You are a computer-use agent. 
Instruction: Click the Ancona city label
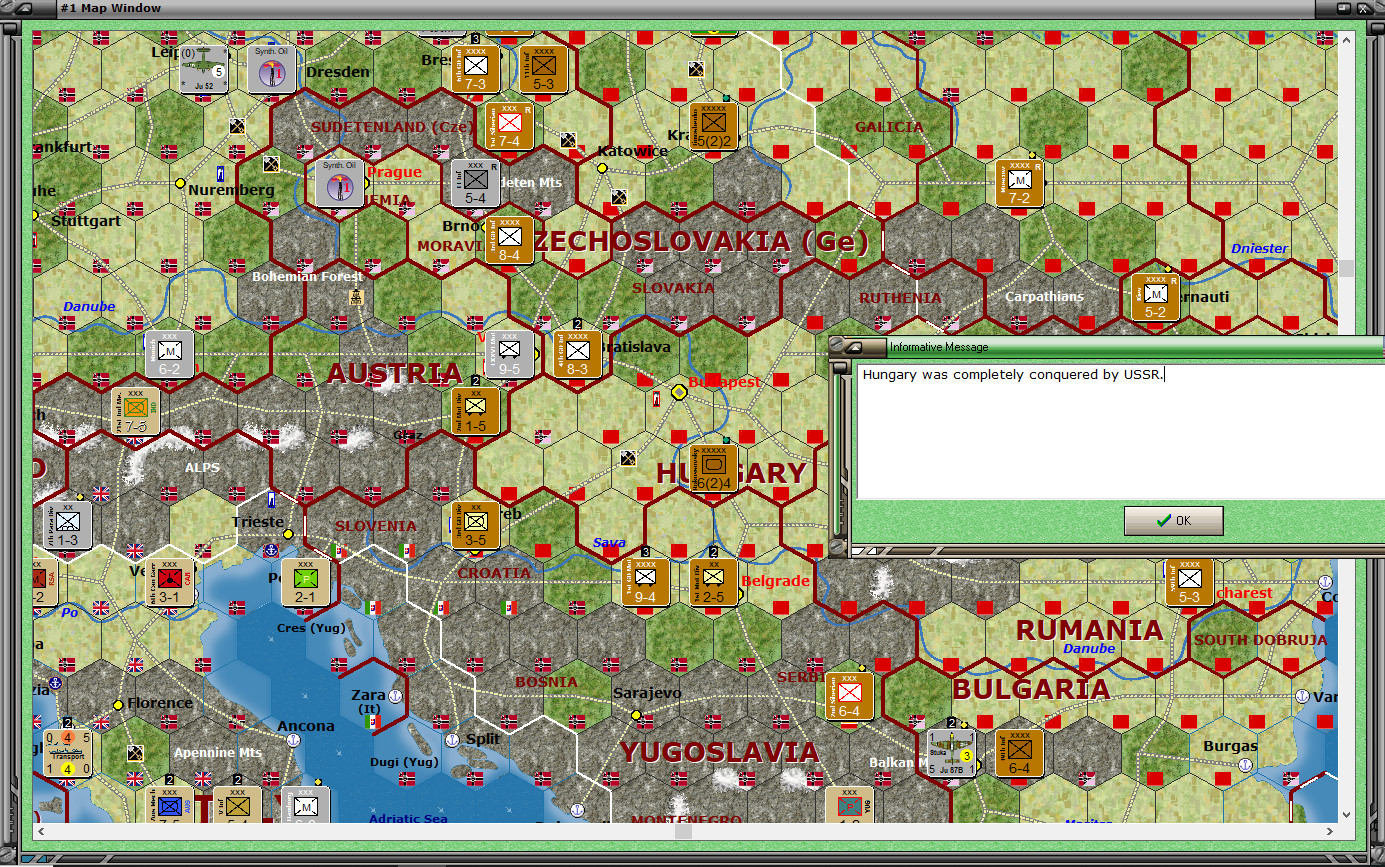pyautogui.click(x=306, y=726)
